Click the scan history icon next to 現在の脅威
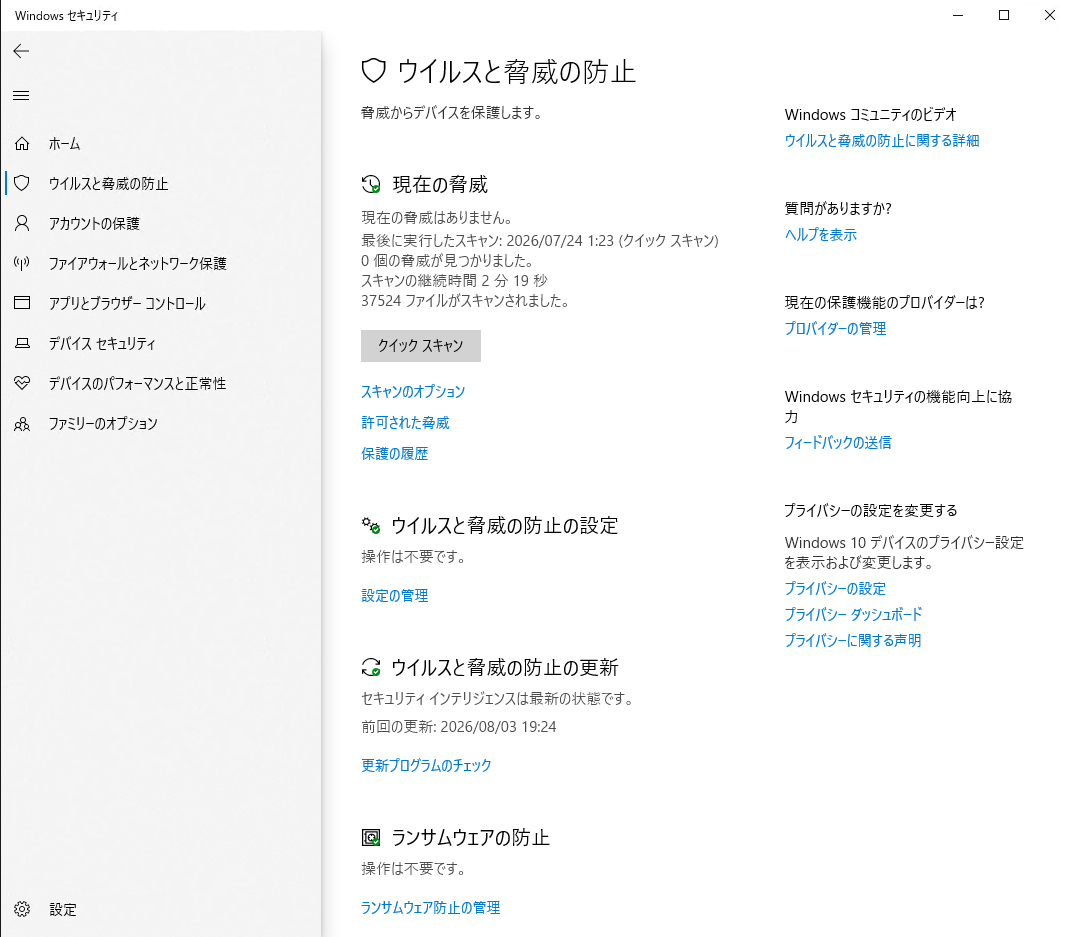 point(371,184)
